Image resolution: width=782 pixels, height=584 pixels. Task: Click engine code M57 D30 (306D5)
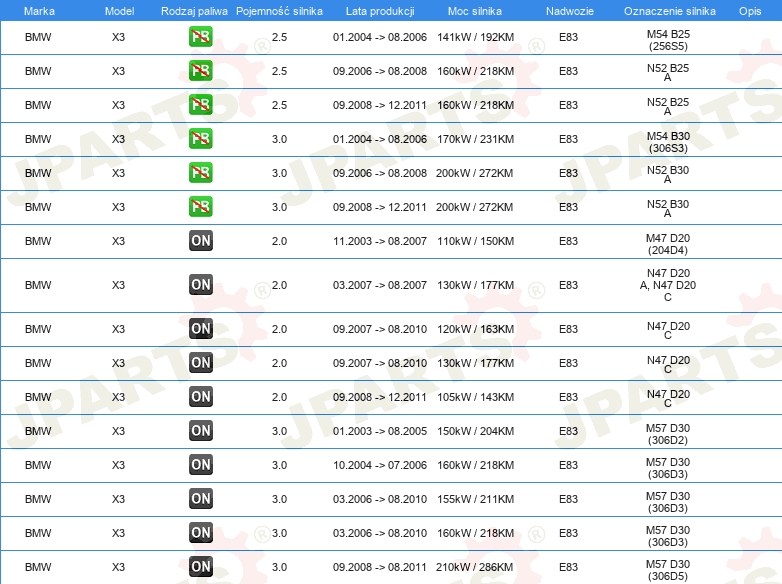pyautogui.click(x=668, y=570)
